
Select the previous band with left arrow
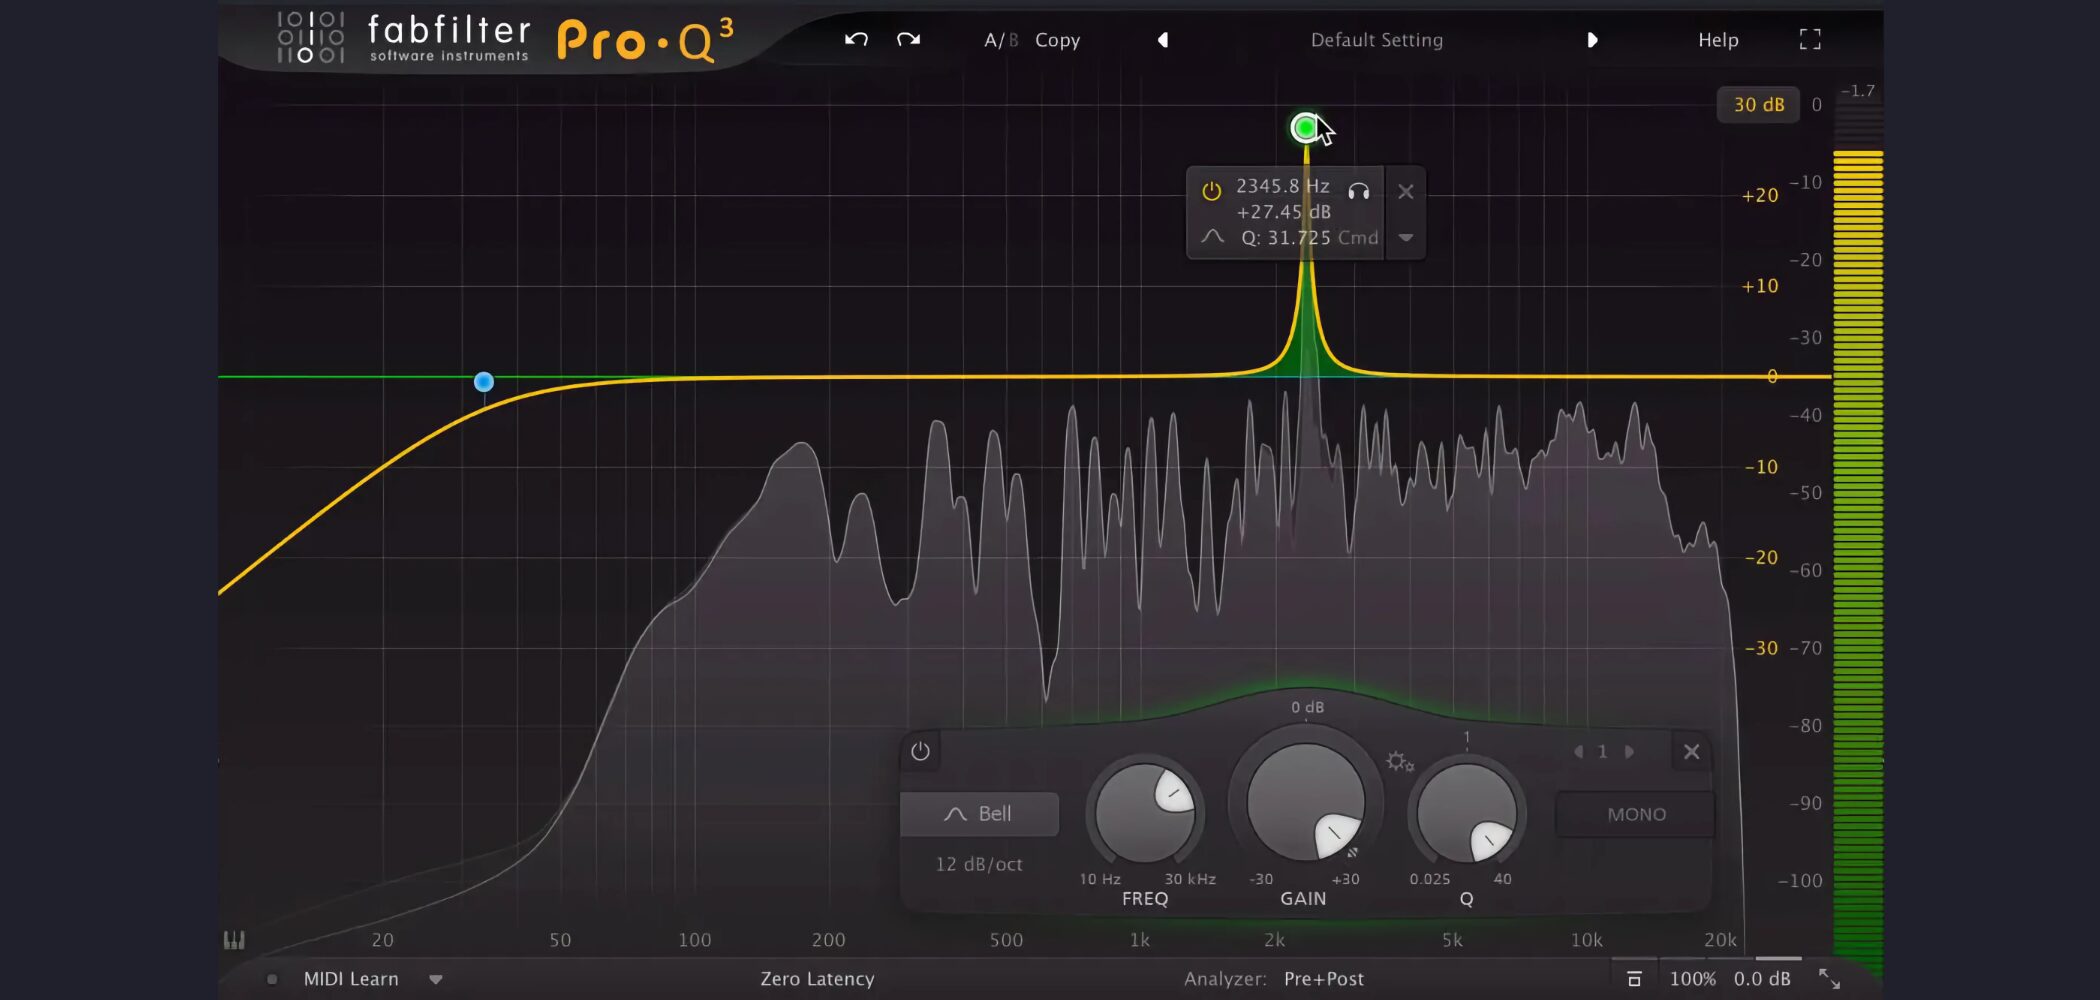(x=1578, y=751)
